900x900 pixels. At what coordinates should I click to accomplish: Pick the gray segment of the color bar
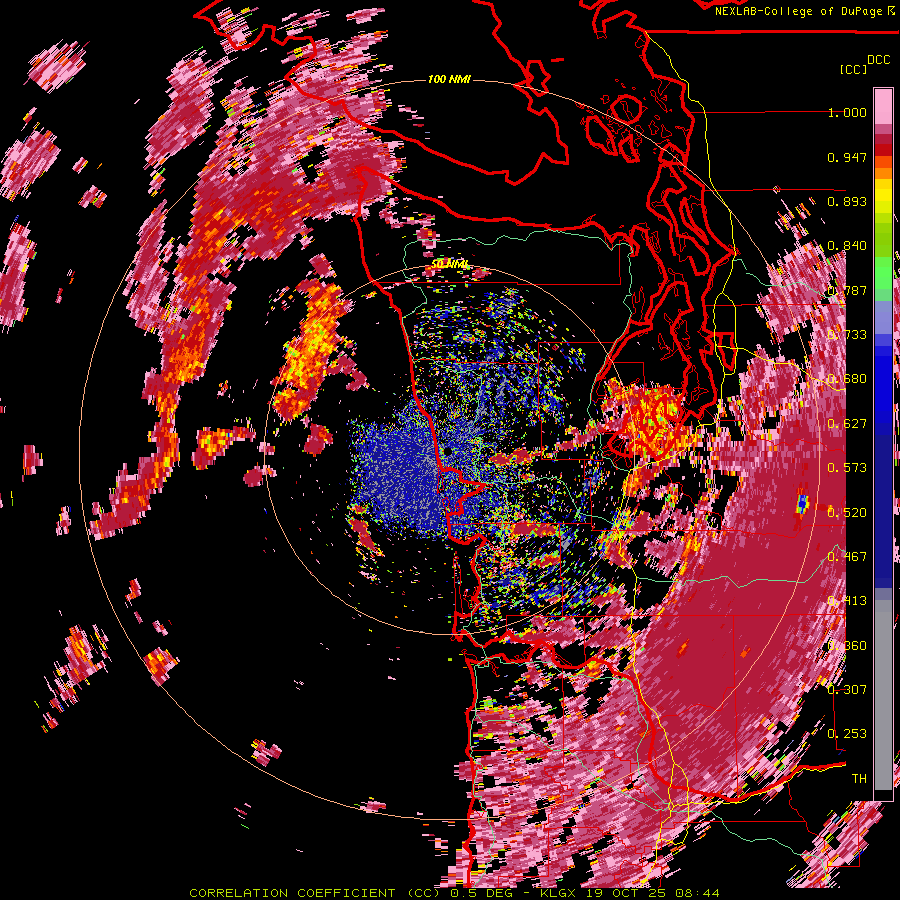[883, 695]
